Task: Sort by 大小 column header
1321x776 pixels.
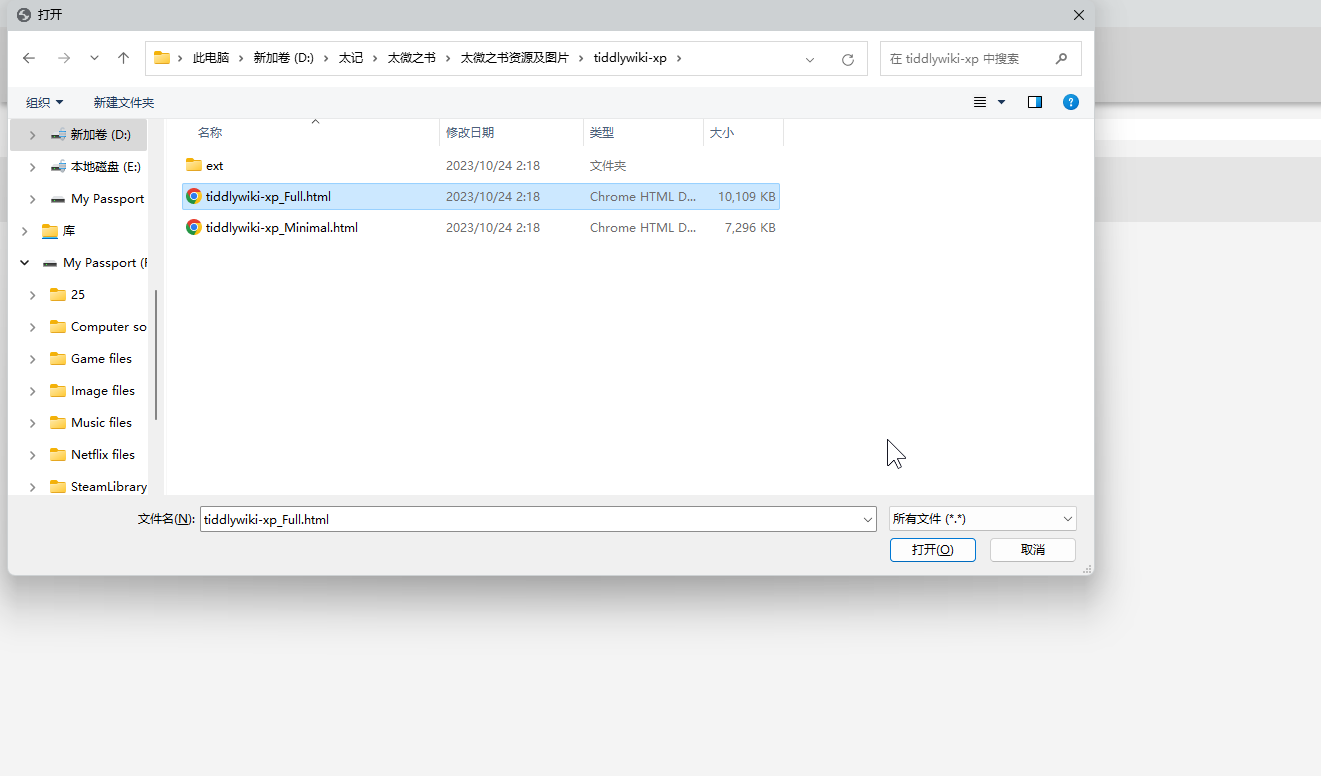Action: pyautogui.click(x=722, y=133)
